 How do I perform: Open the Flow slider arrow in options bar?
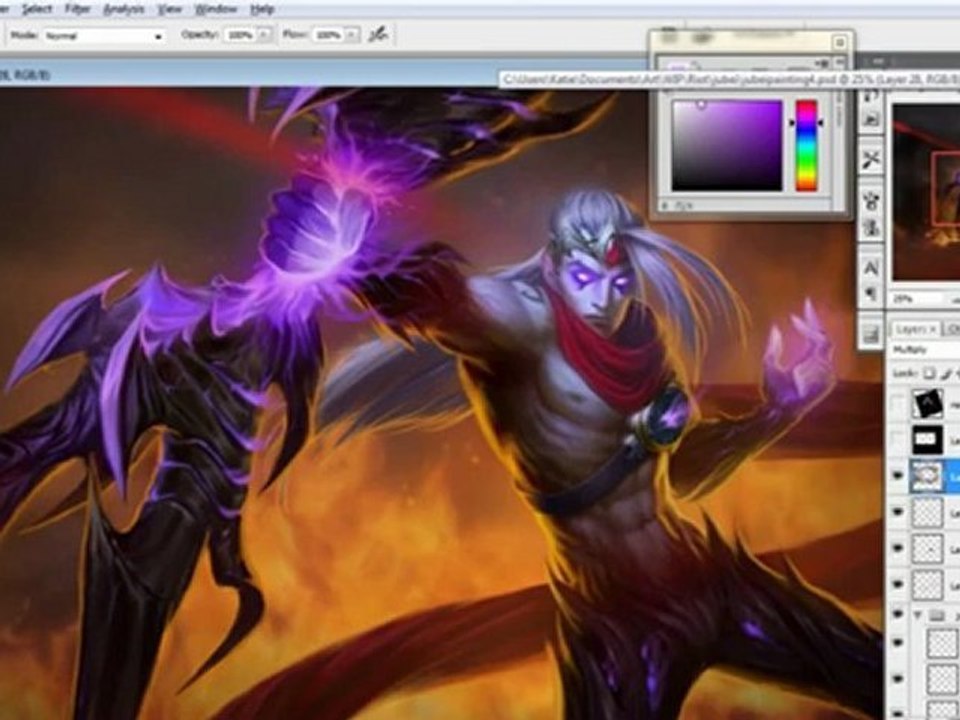(x=352, y=35)
